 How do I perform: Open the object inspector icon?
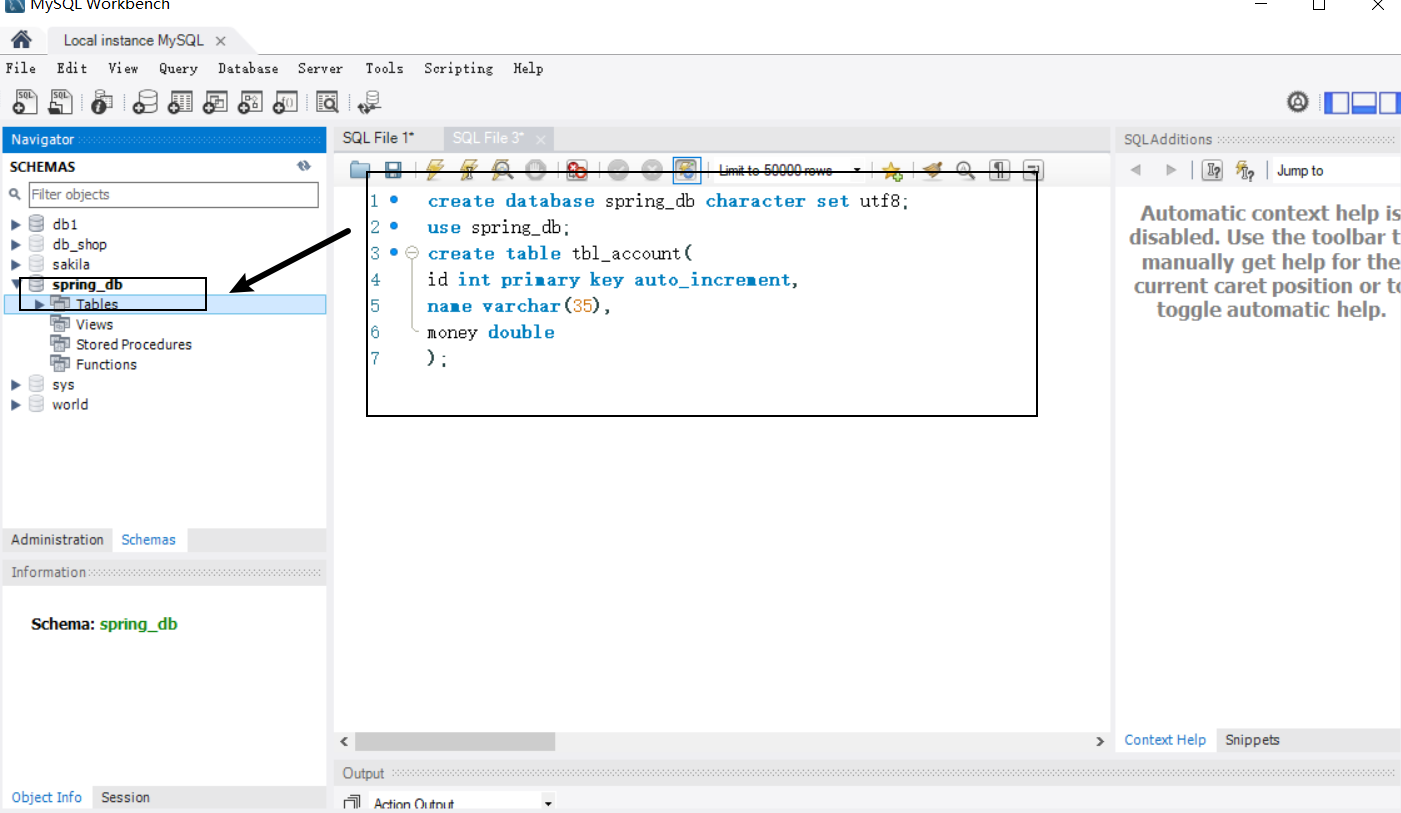click(101, 101)
